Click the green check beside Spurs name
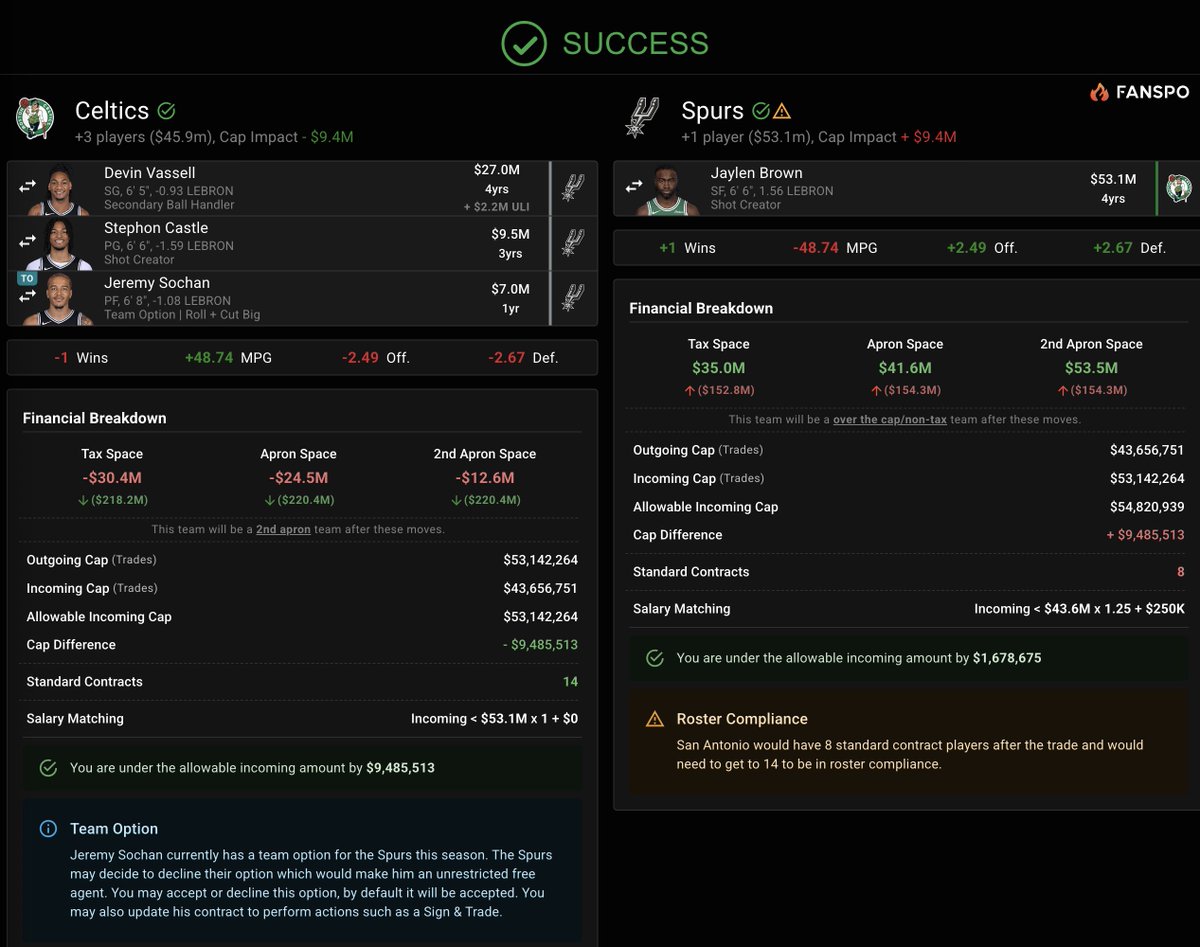 coord(761,111)
